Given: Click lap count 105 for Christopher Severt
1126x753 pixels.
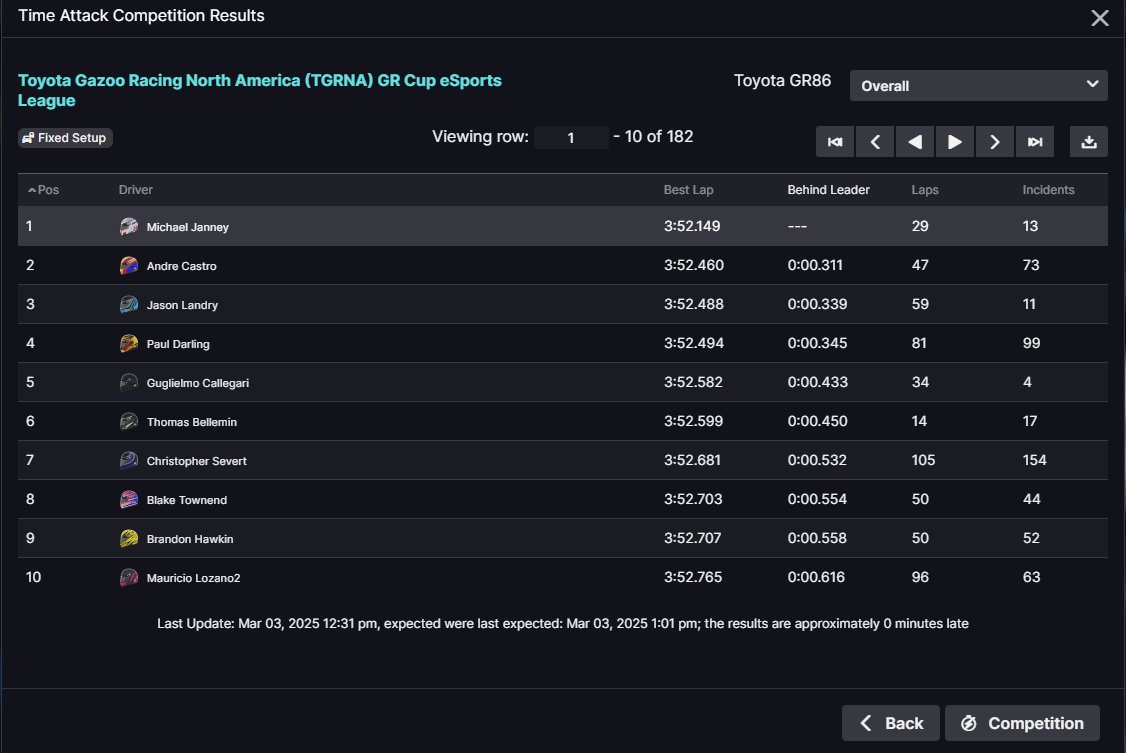Looking at the screenshot, I should tap(923, 460).
